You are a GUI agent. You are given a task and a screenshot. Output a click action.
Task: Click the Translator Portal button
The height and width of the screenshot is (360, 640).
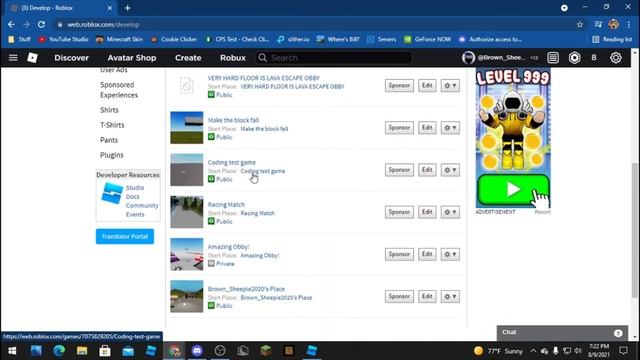[125, 236]
